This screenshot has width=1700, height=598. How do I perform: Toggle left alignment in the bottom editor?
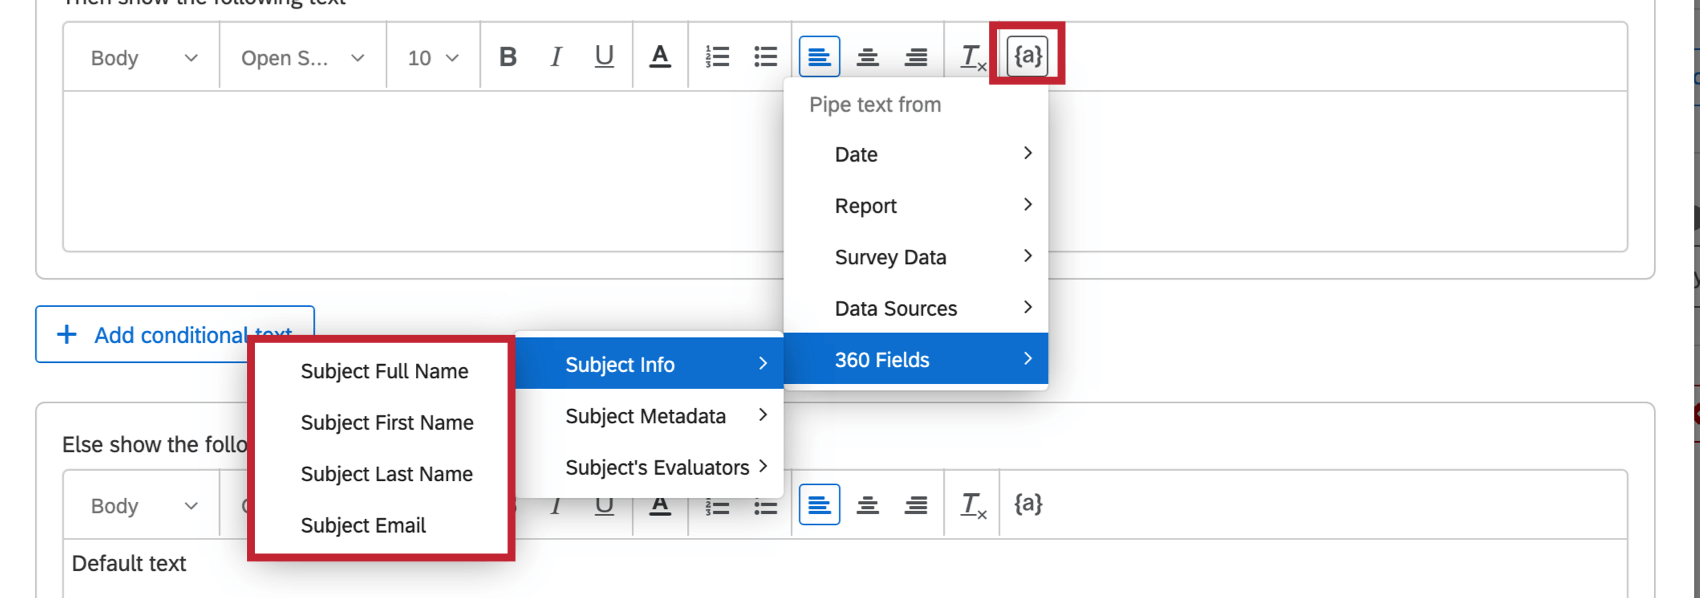819,505
